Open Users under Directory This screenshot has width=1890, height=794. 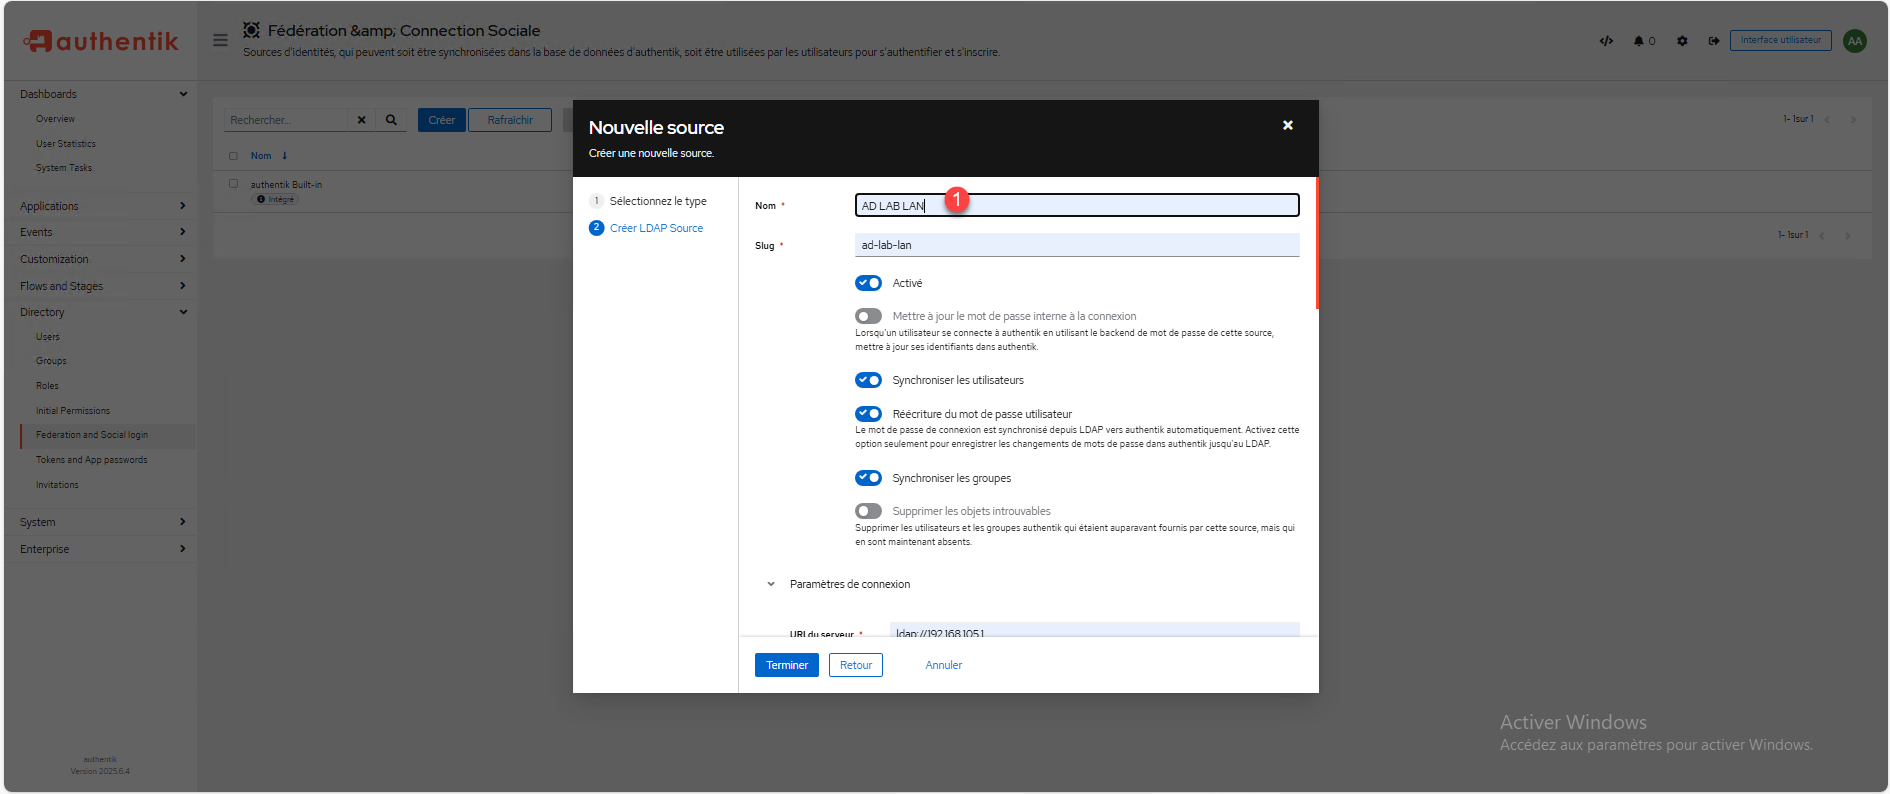(x=48, y=337)
